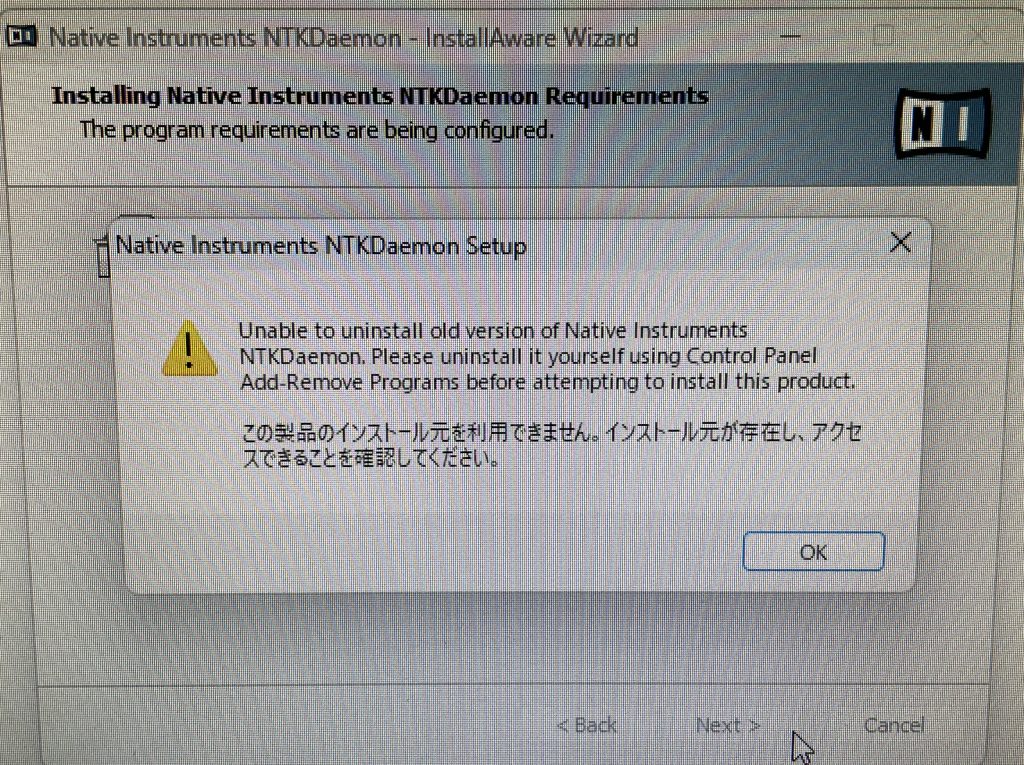Click the yellow warning triangle icon

point(189,348)
